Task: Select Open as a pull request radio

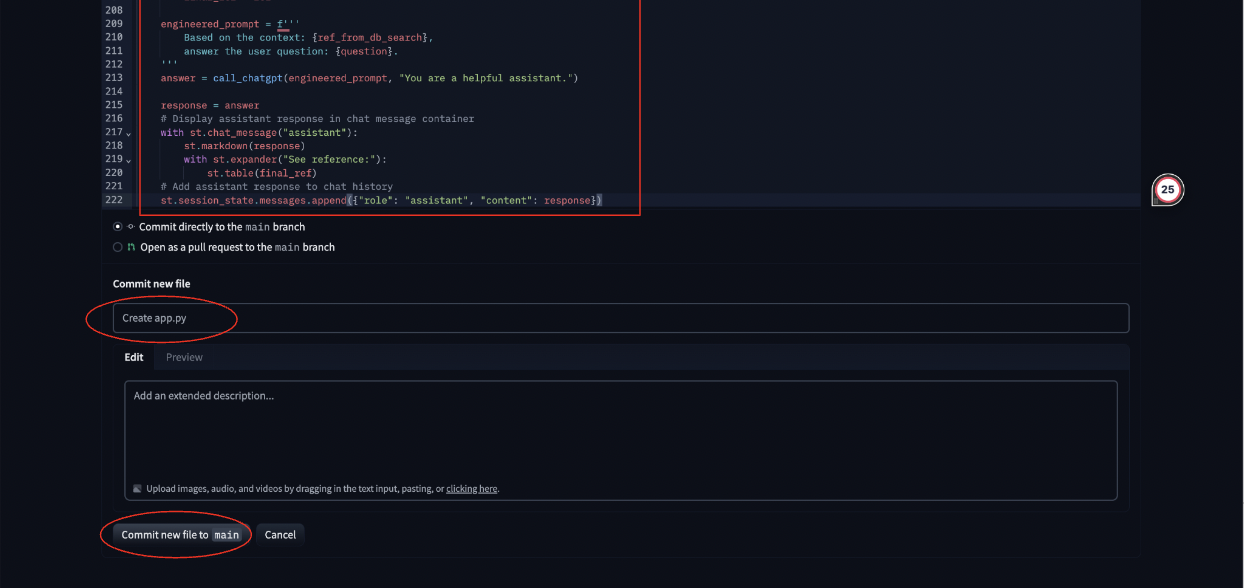Action: click(x=118, y=247)
